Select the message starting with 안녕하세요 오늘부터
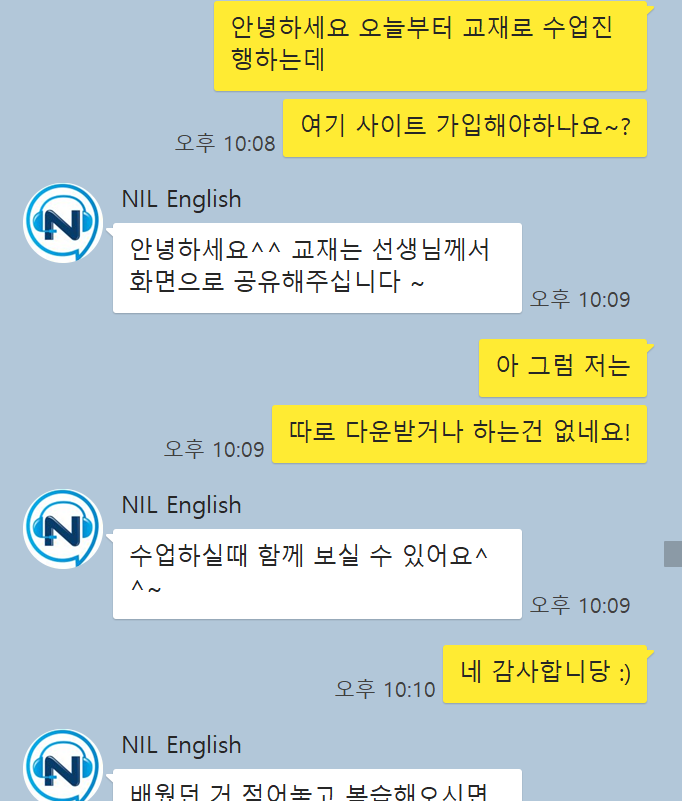 [x=431, y=45]
